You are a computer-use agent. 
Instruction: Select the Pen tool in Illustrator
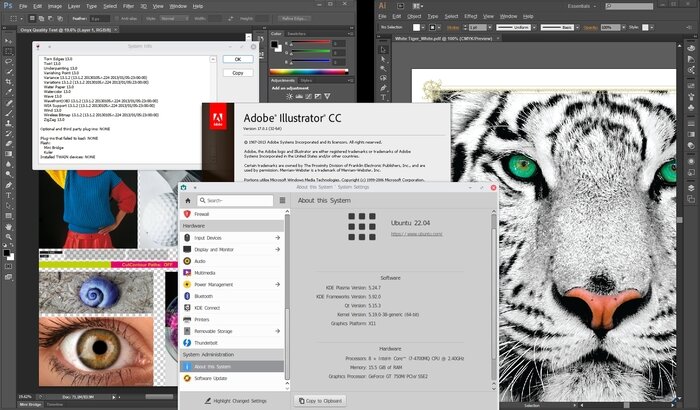click(383, 88)
